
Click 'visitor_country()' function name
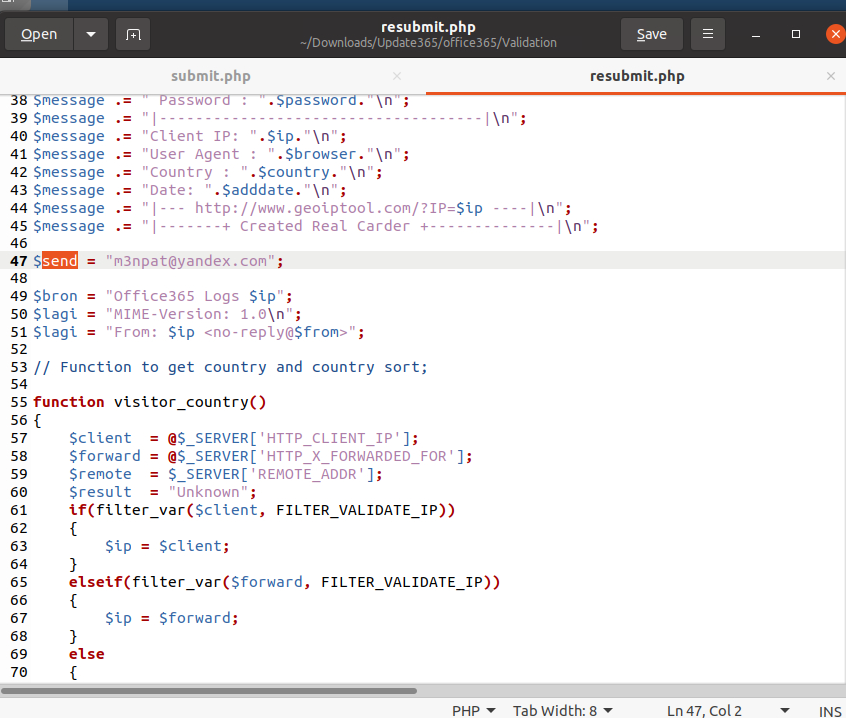coord(190,402)
